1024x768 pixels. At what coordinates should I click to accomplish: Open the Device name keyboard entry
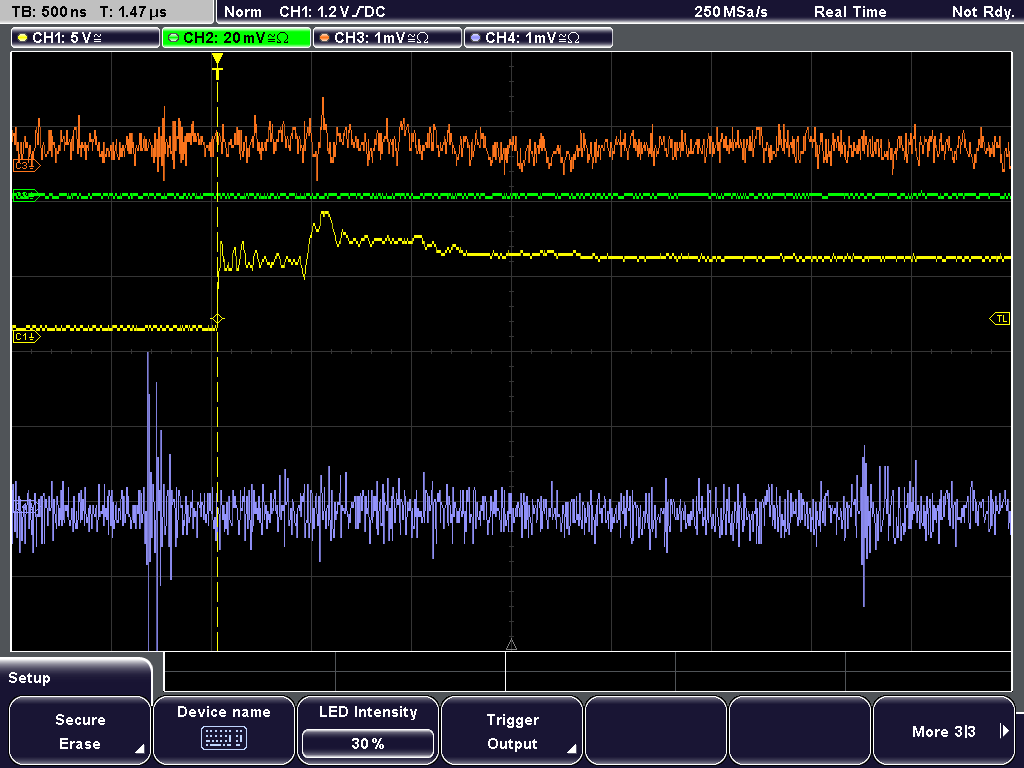(223, 731)
